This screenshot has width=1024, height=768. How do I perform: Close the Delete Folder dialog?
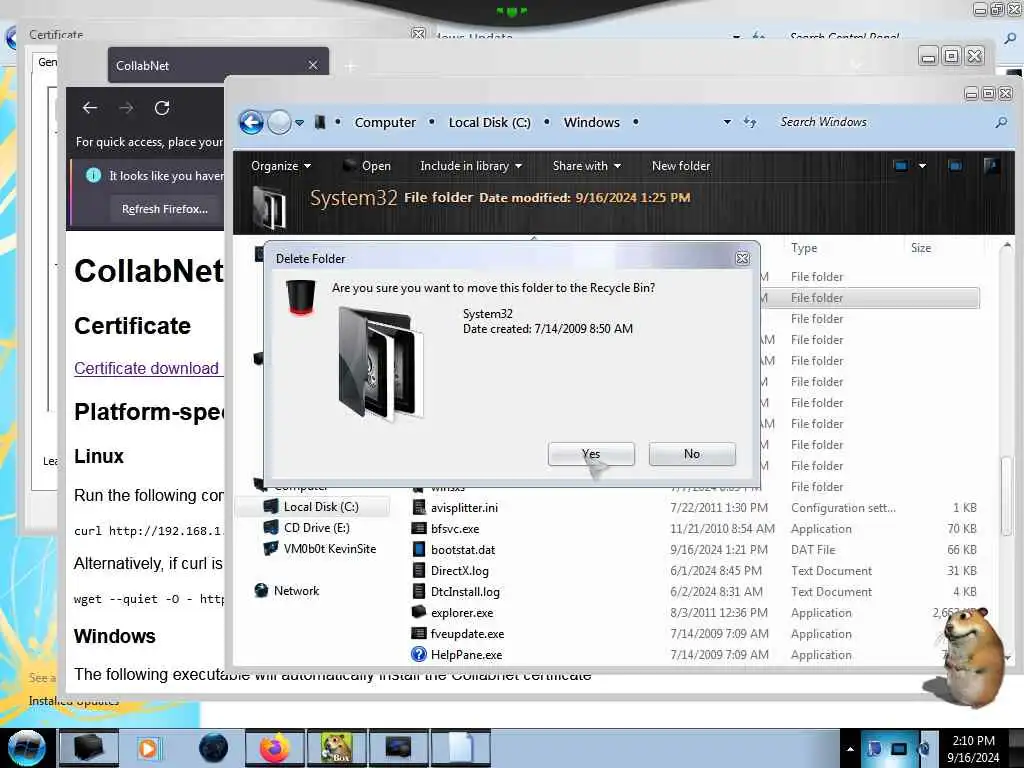pos(743,259)
